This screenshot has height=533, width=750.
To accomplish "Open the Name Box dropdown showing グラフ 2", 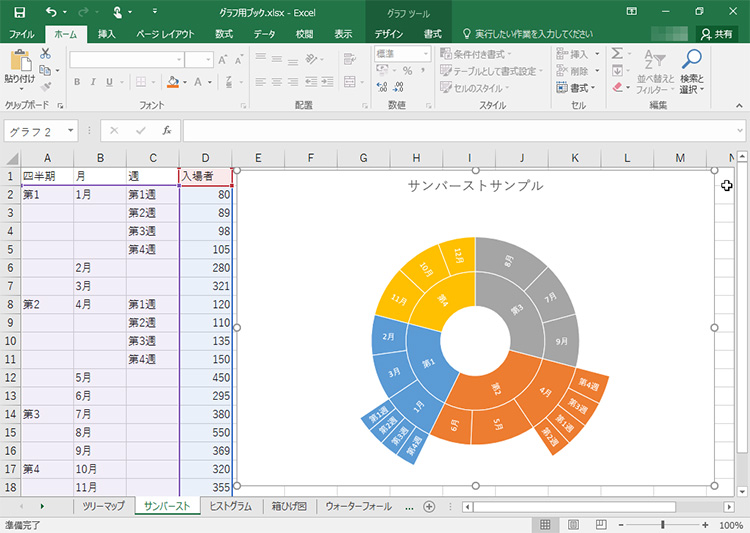I will 71,130.
